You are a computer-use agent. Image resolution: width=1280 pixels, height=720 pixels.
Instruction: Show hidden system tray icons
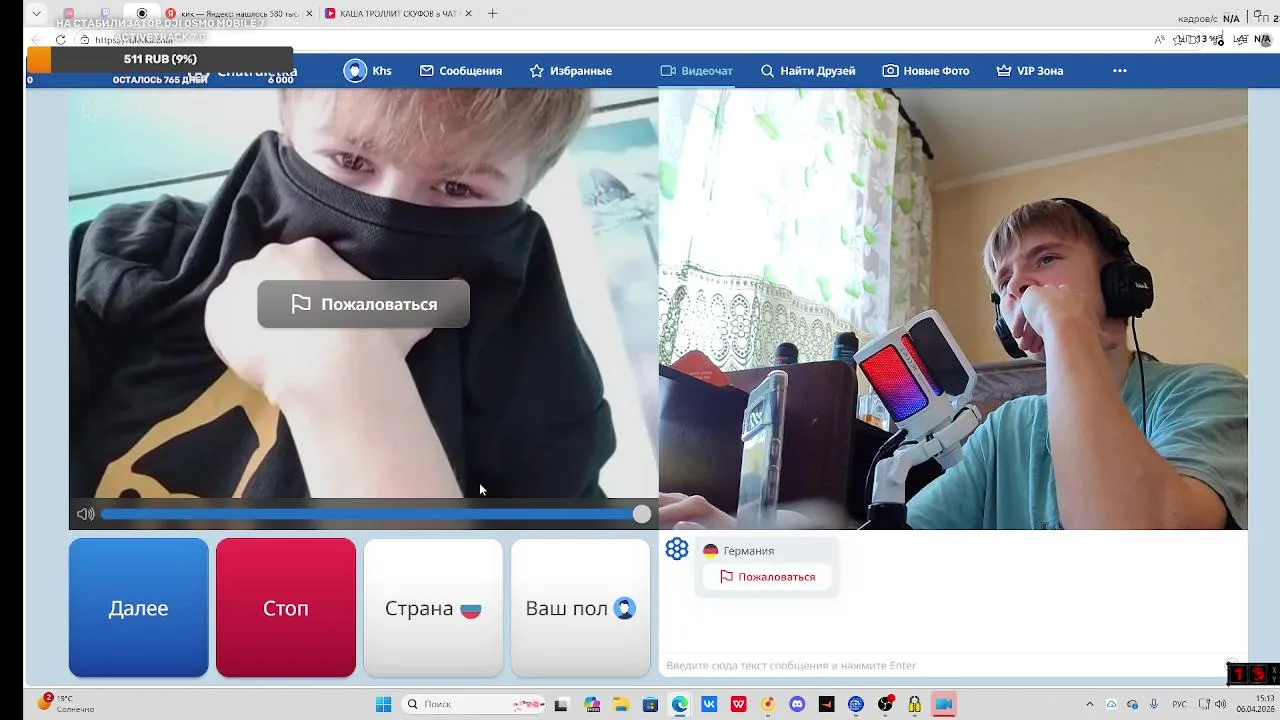(x=1089, y=704)
